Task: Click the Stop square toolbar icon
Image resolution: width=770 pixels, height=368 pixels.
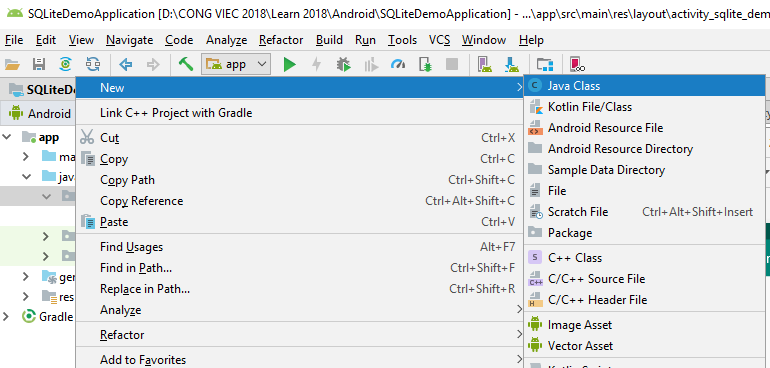Action: (x=452, y=64)
